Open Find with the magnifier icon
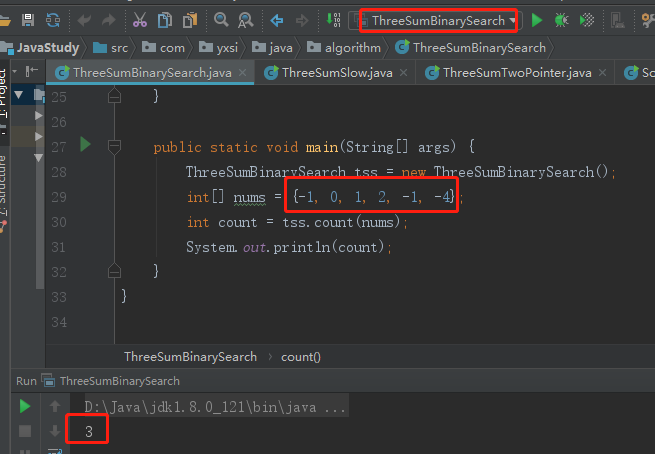 point(221,20)
